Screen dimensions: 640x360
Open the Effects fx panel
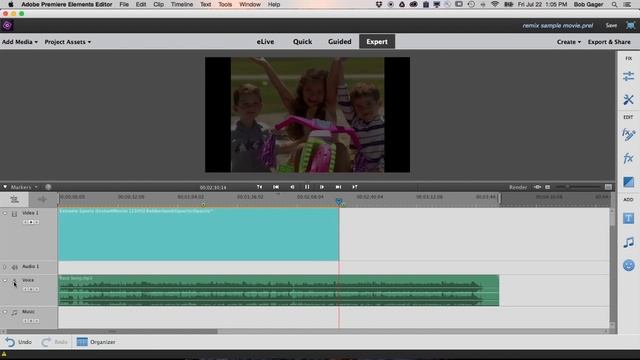click(x=629, y=158)
